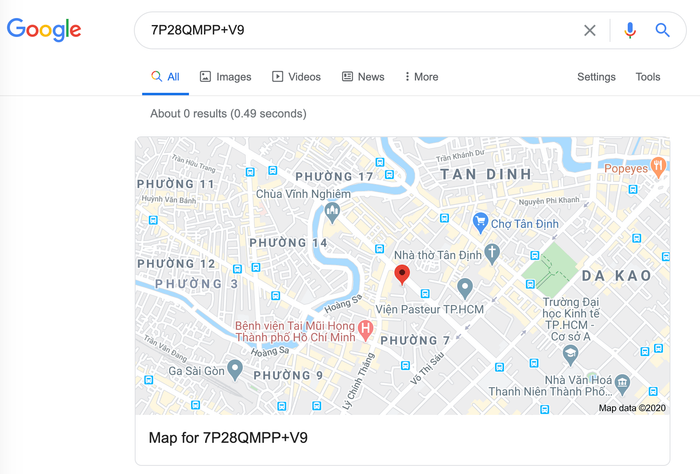Switch to the Images tab
This screenshot has width=700, height=474.
(x=225, y=77)
